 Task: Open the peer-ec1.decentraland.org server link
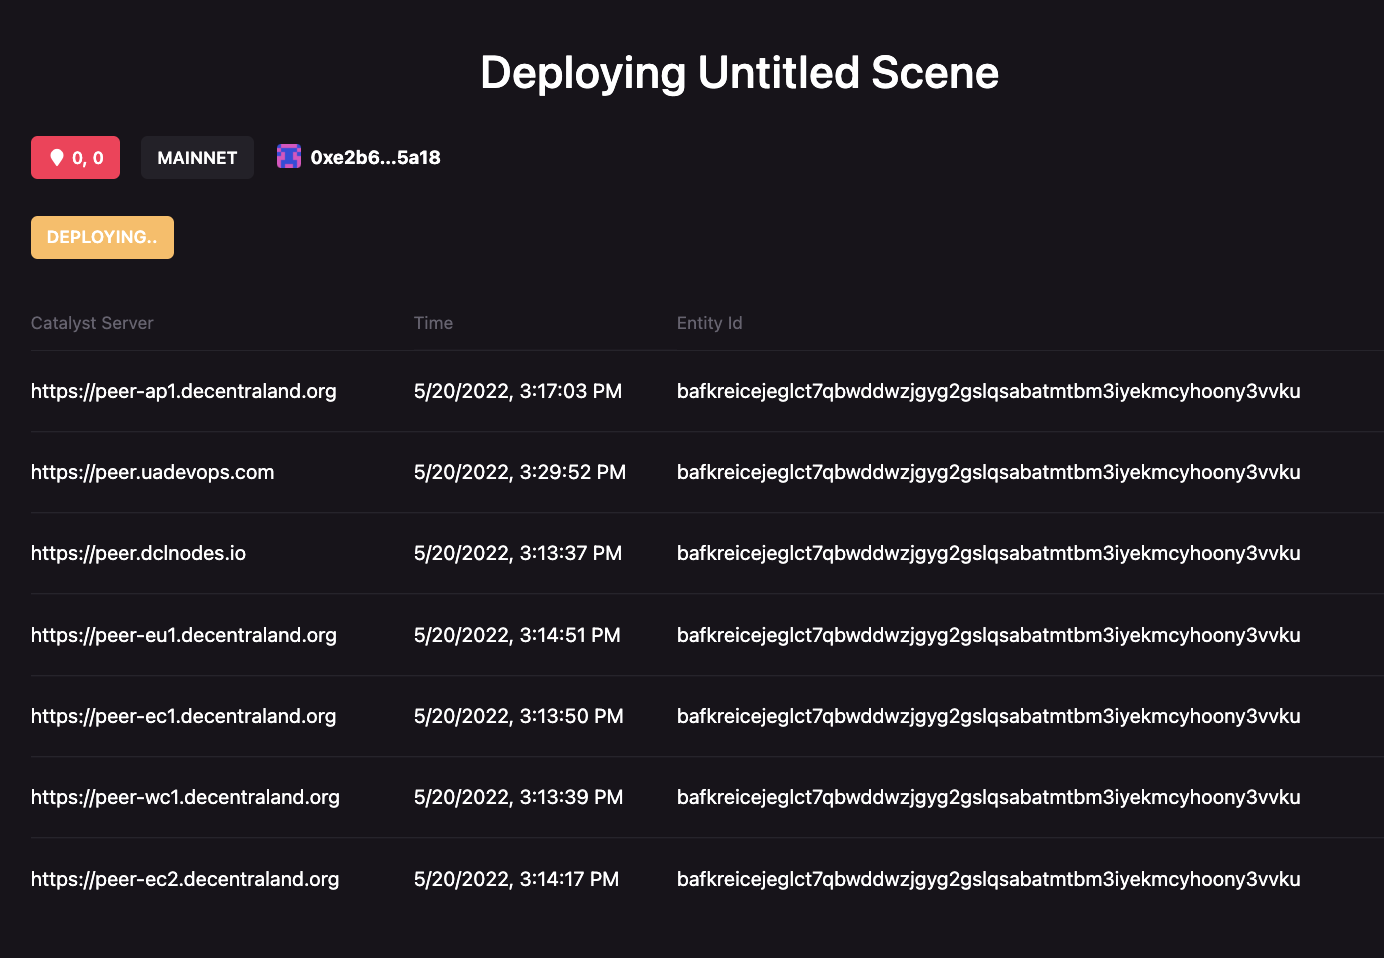(184, 716)
